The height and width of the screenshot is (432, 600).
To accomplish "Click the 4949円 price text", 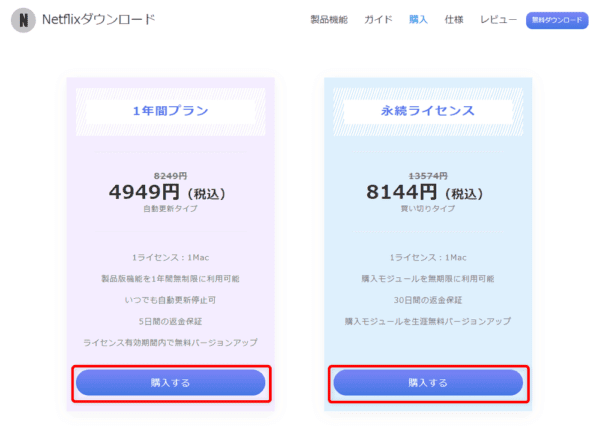I will [x=143, y=191].
